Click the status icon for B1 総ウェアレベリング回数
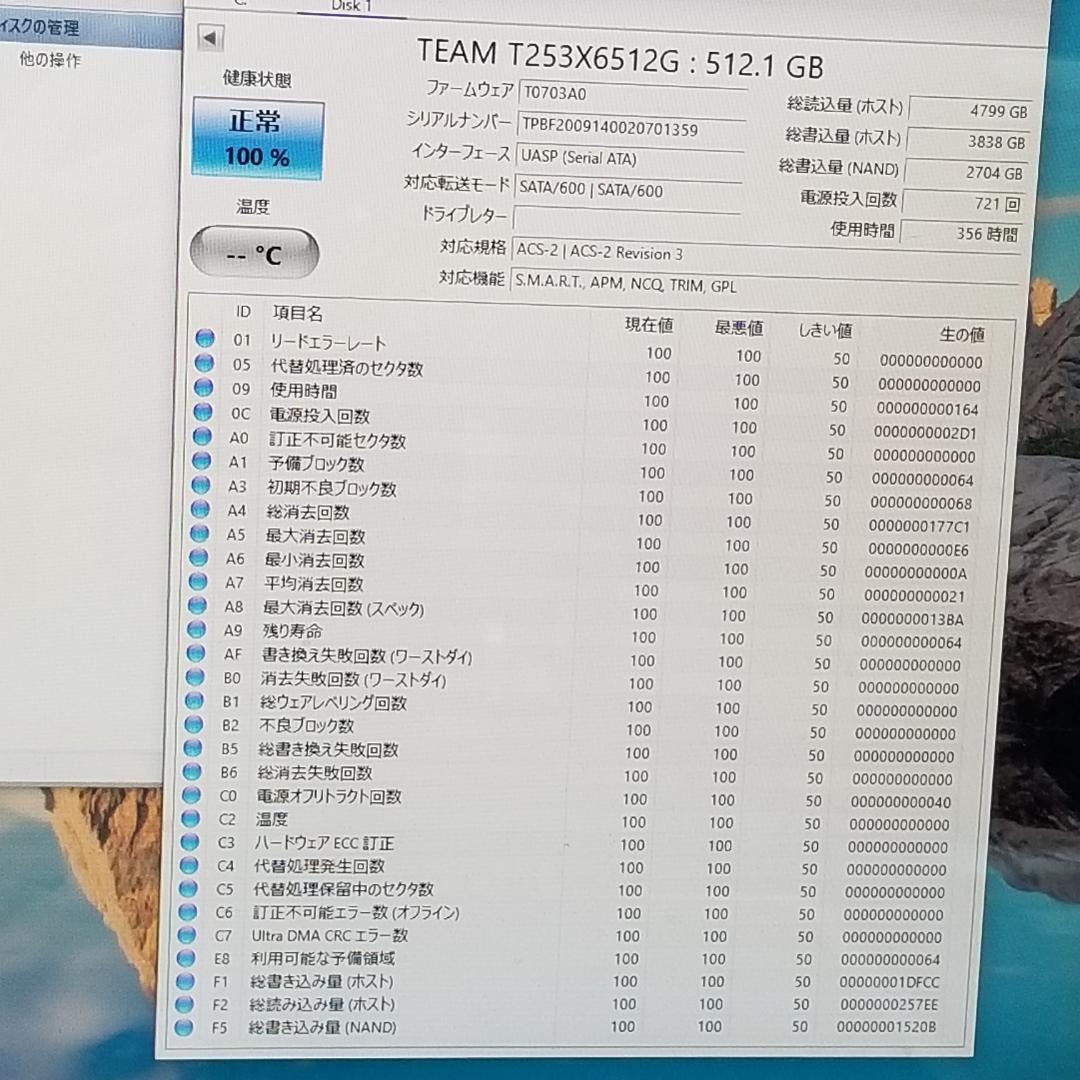This screenshot has width=1080, height=1080. 194,701
